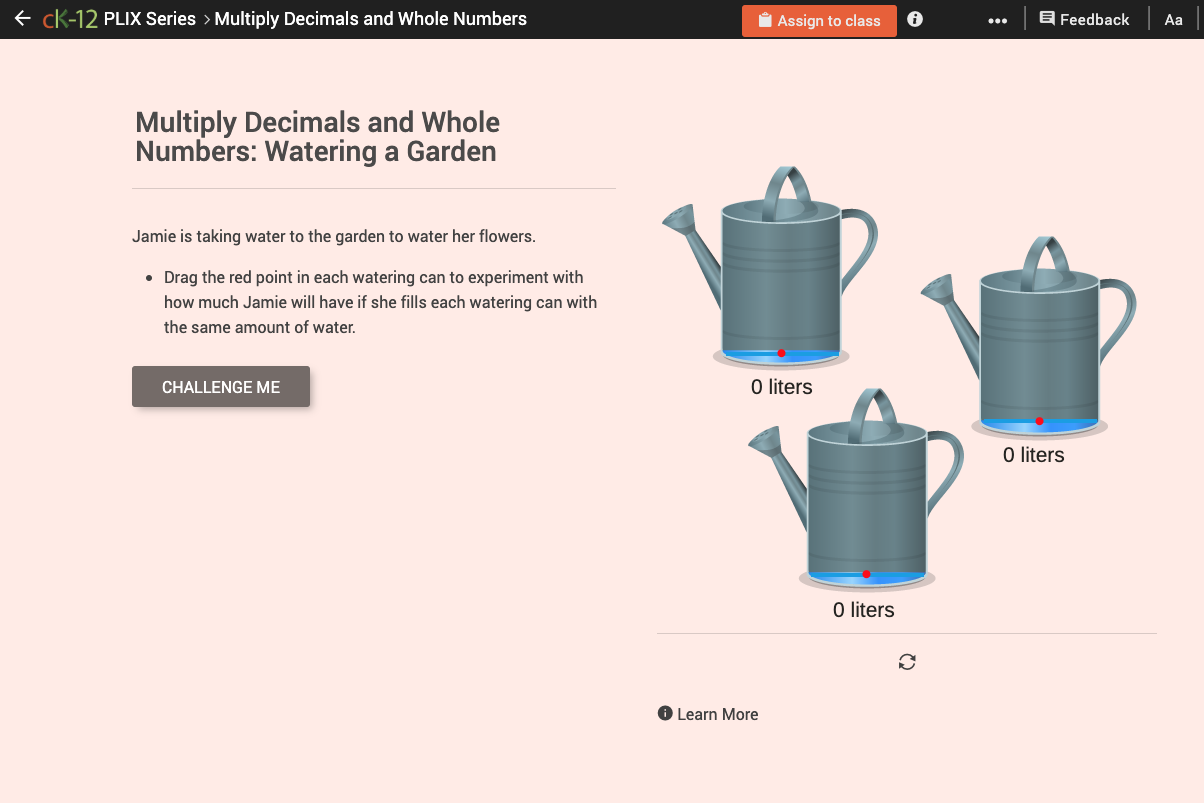The height and width of the screenshot is (803, 1204).
Task: Click the back arrow in the top bar
Action: 22,17
